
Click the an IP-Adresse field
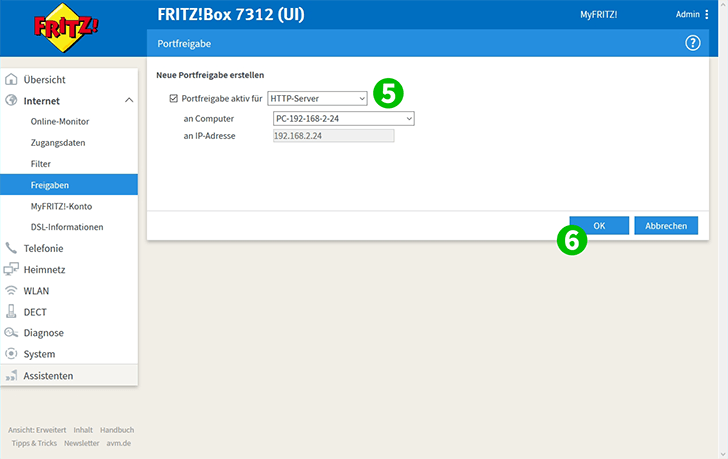(333, 136)
